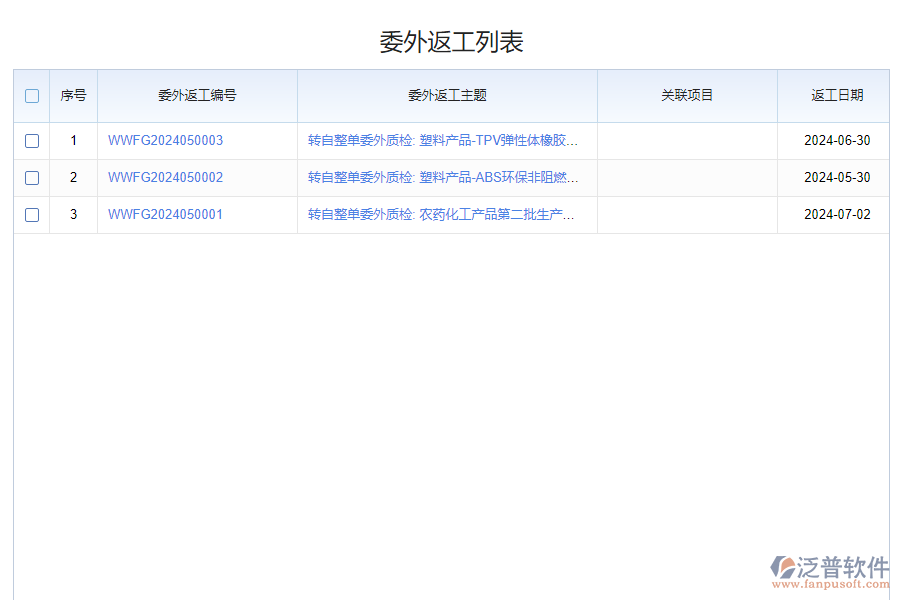Check the checkbox for row 1
Viewport: 900px width, 600px height.
pyautogui.click(x=31, y=140)
